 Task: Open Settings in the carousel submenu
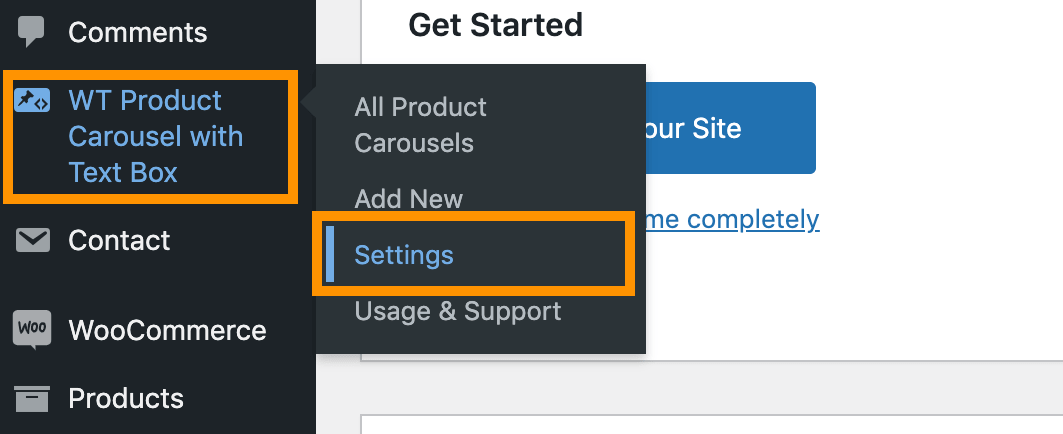(404, 255)
